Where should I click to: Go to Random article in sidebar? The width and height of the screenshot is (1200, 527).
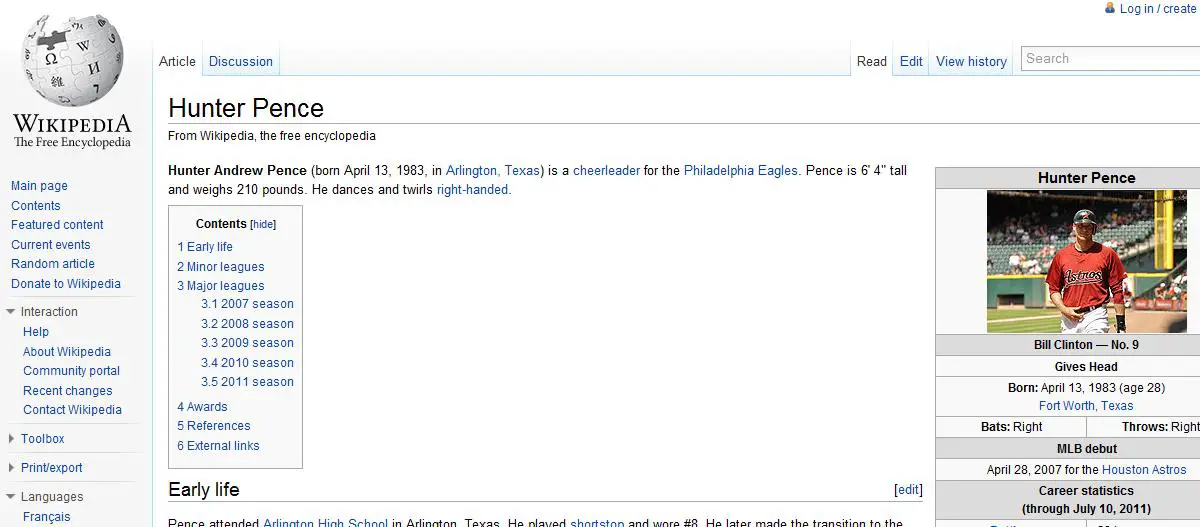pos(53,264)
